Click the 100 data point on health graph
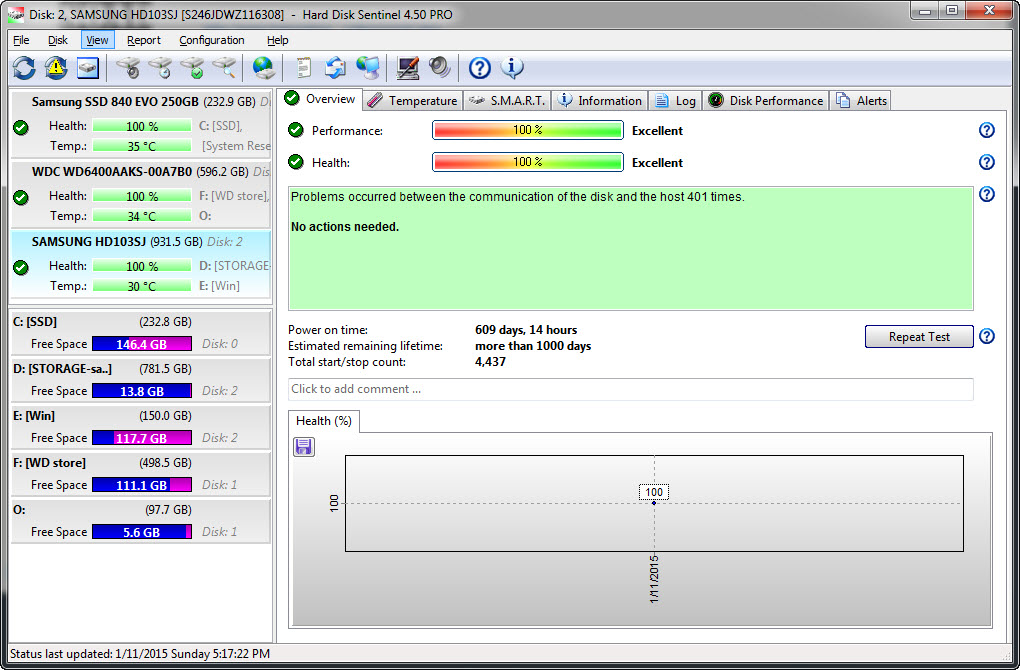This screenshot has height=670, width=1020. coord(654,503)
